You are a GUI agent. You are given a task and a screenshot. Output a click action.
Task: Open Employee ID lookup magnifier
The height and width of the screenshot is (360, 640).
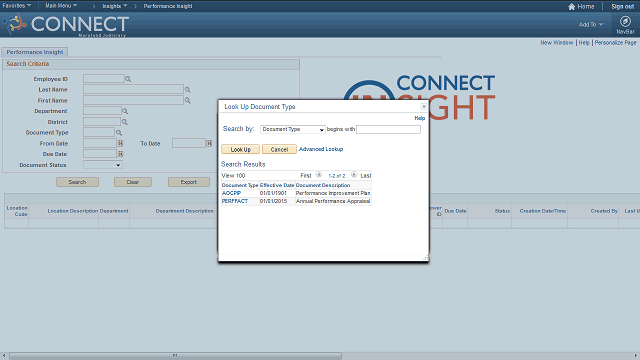click(128, 79)
